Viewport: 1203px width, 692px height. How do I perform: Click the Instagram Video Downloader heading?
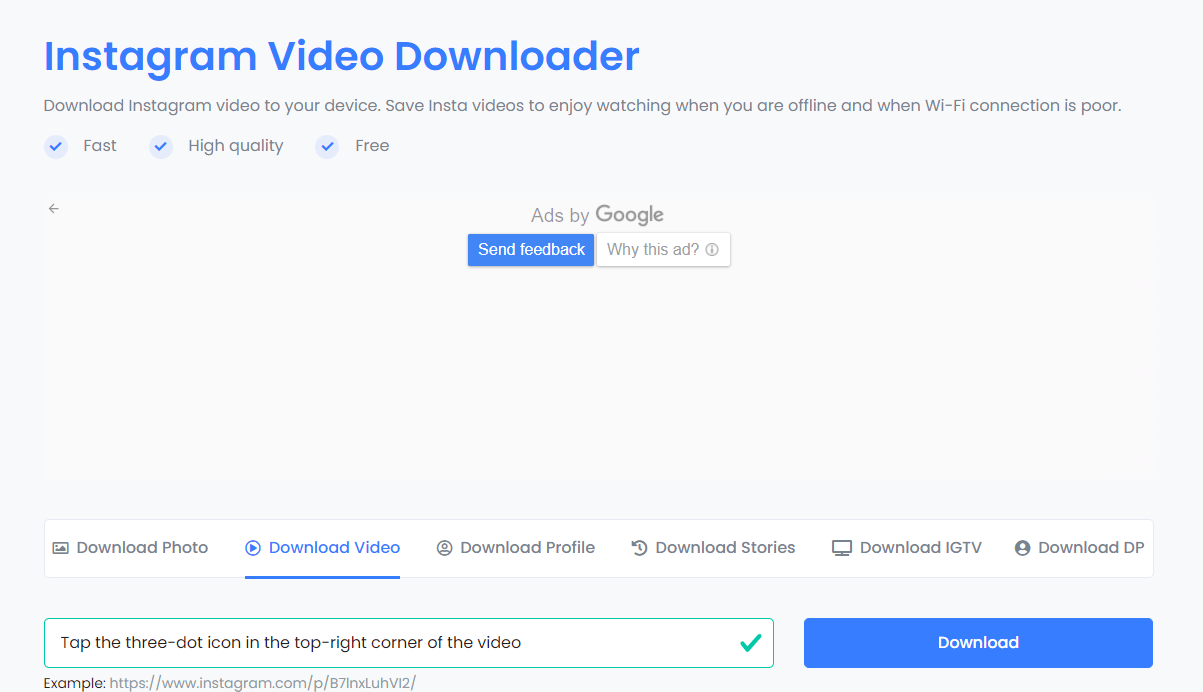pyautogui.click(x=342, y=56)
